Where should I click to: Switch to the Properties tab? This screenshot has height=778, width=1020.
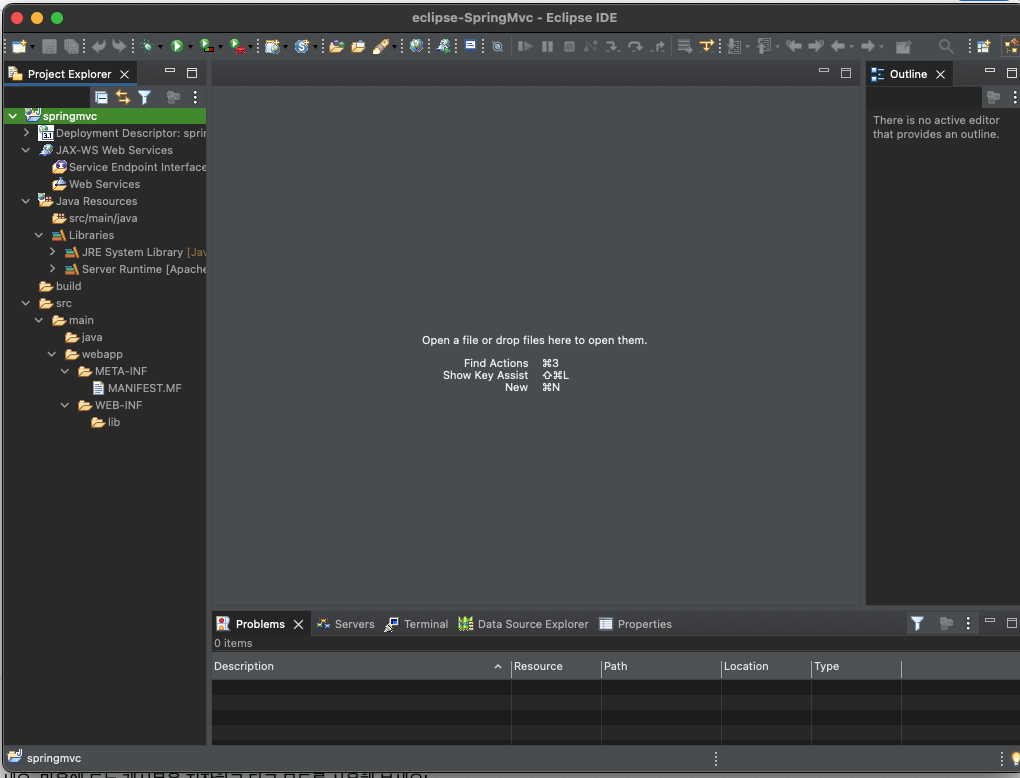pos(635,624)
